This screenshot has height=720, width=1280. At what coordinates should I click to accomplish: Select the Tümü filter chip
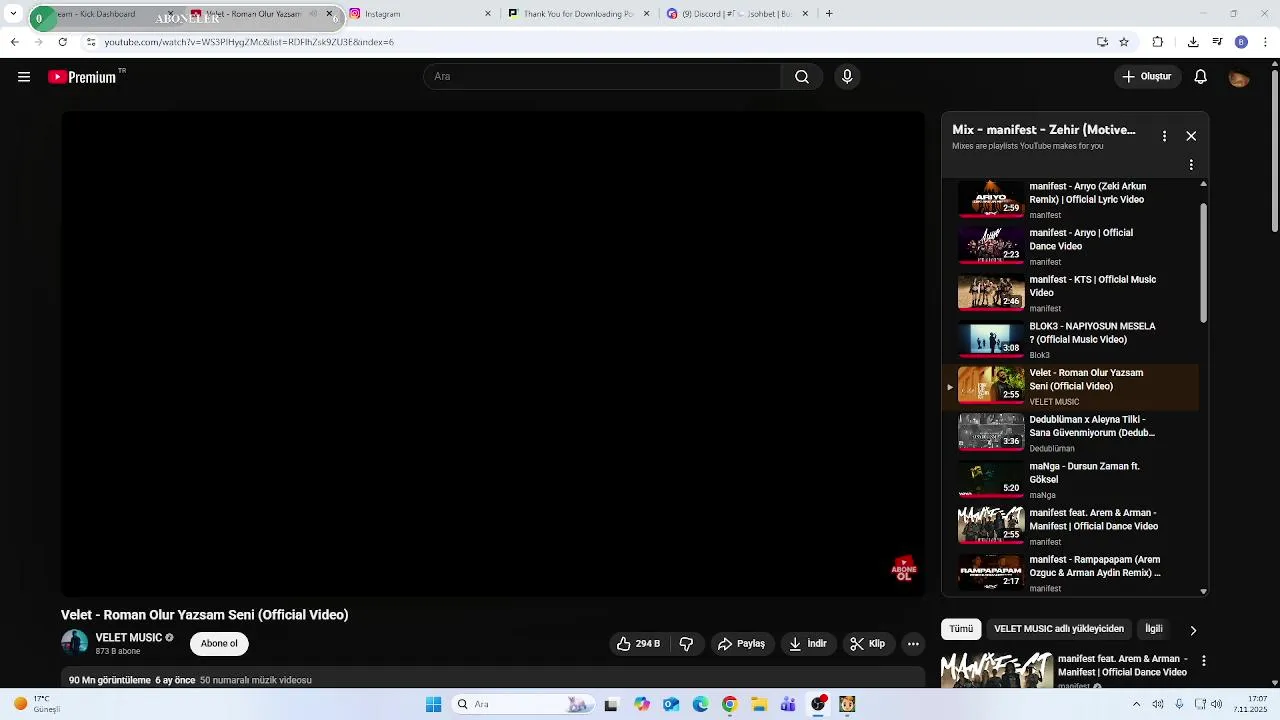(x=961, y=629)
